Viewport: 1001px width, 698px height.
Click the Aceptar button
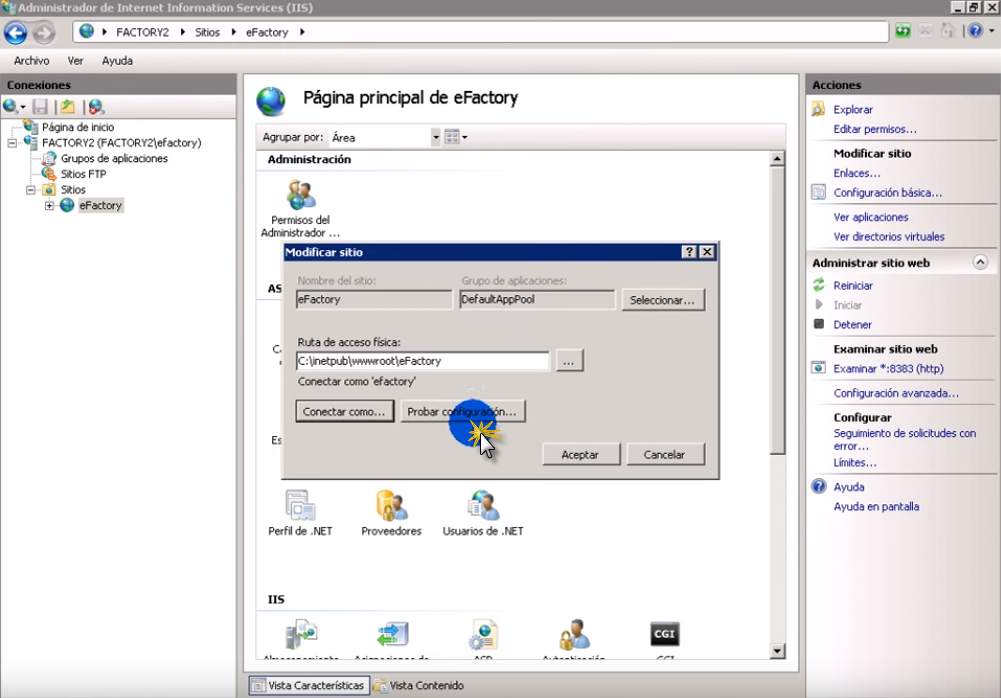[580, 455]
